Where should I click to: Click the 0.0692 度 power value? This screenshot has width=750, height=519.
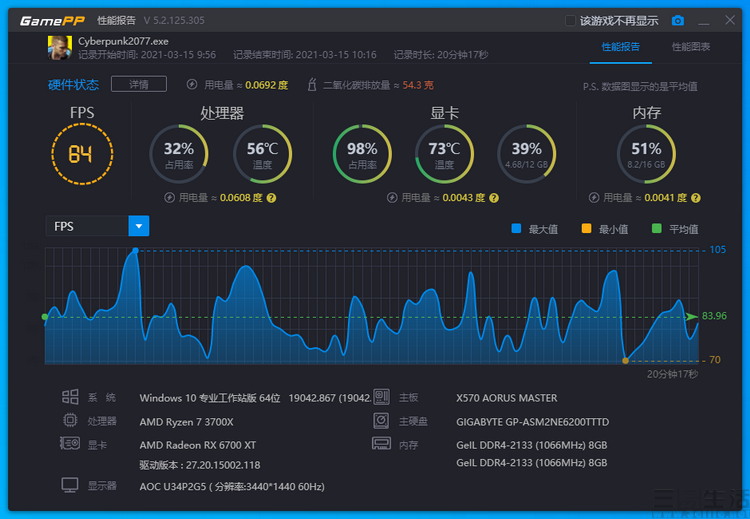pos(266,85)
